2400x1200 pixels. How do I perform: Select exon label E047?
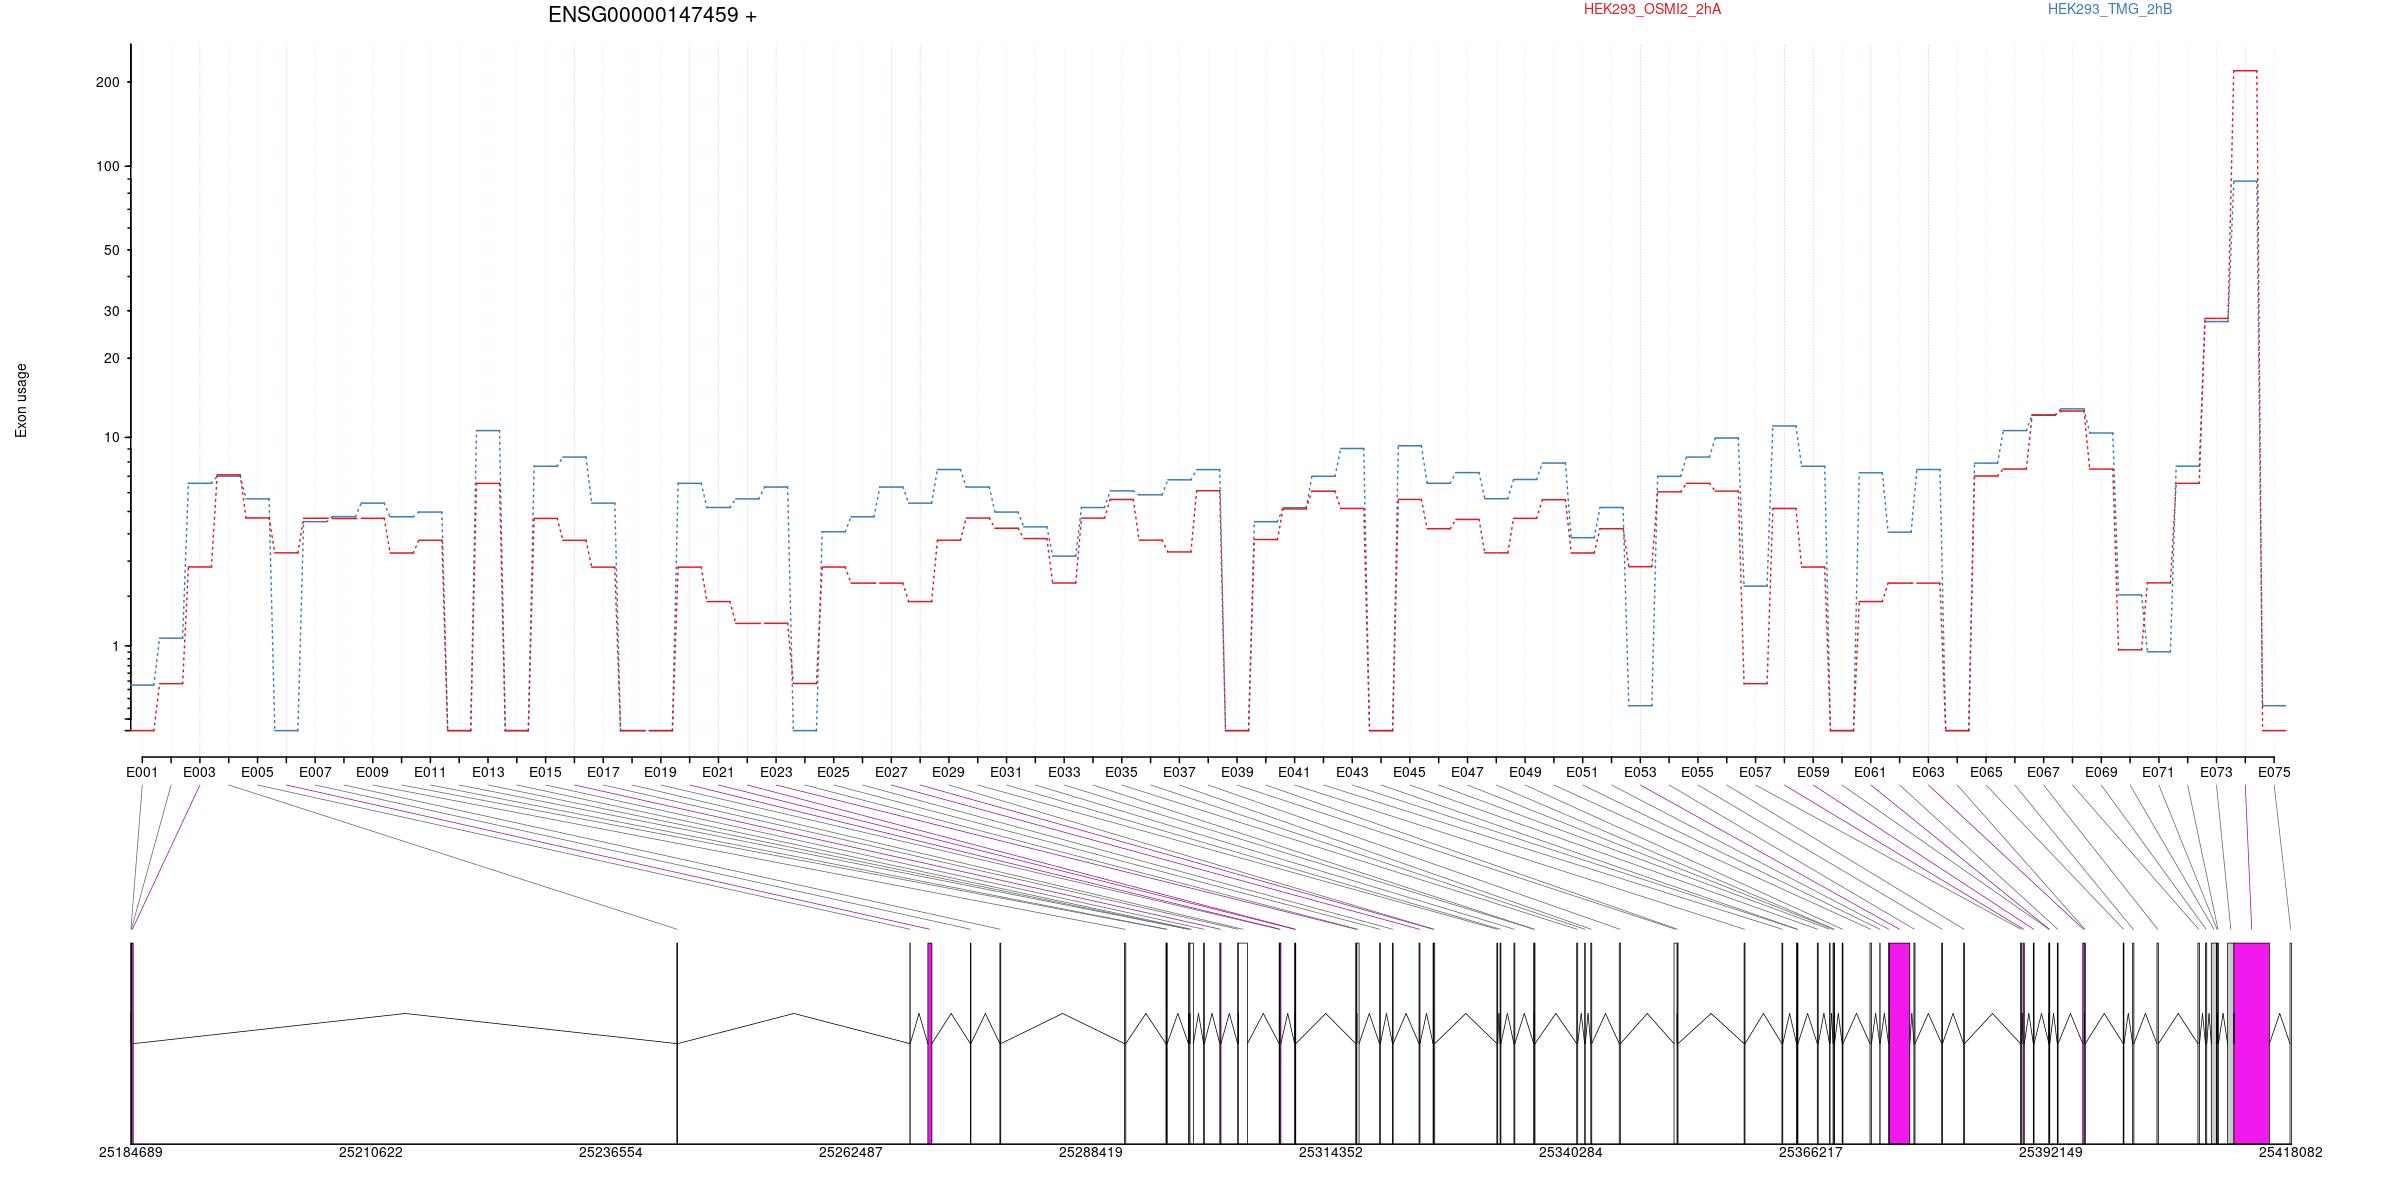pos(1467,772)
